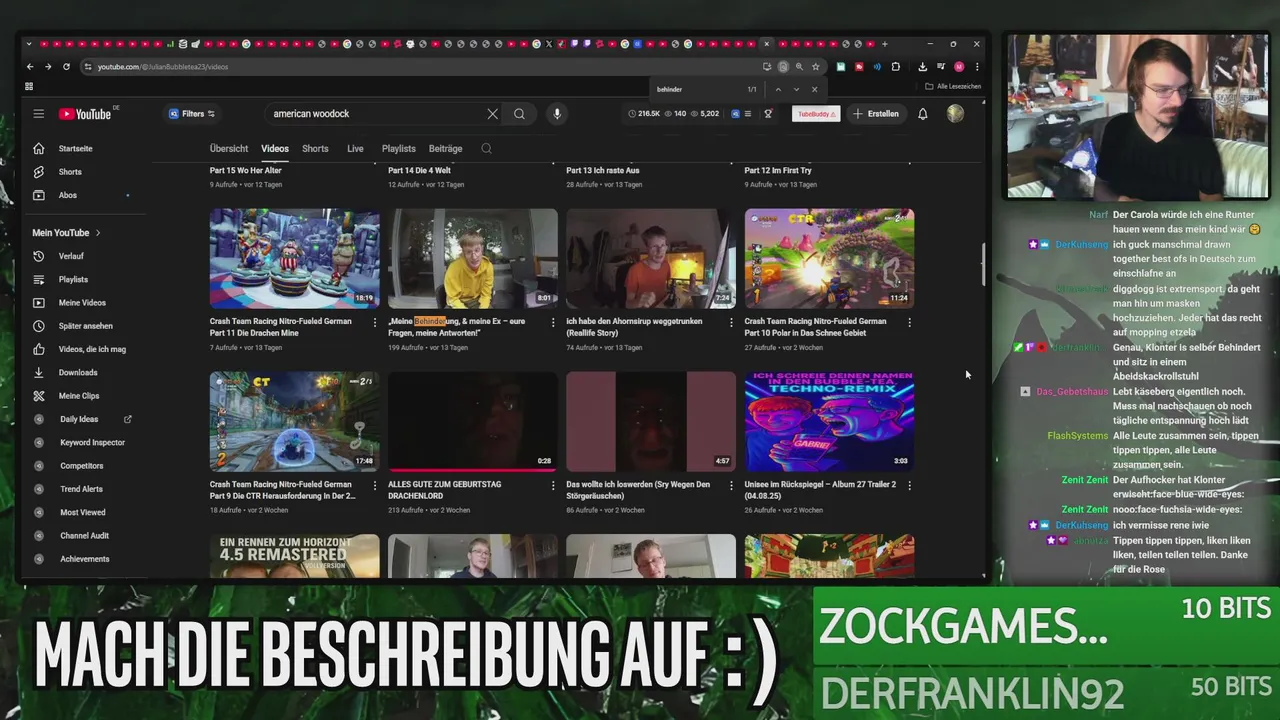Click the browser address bar URL
1280x720 pixels.
163,67
